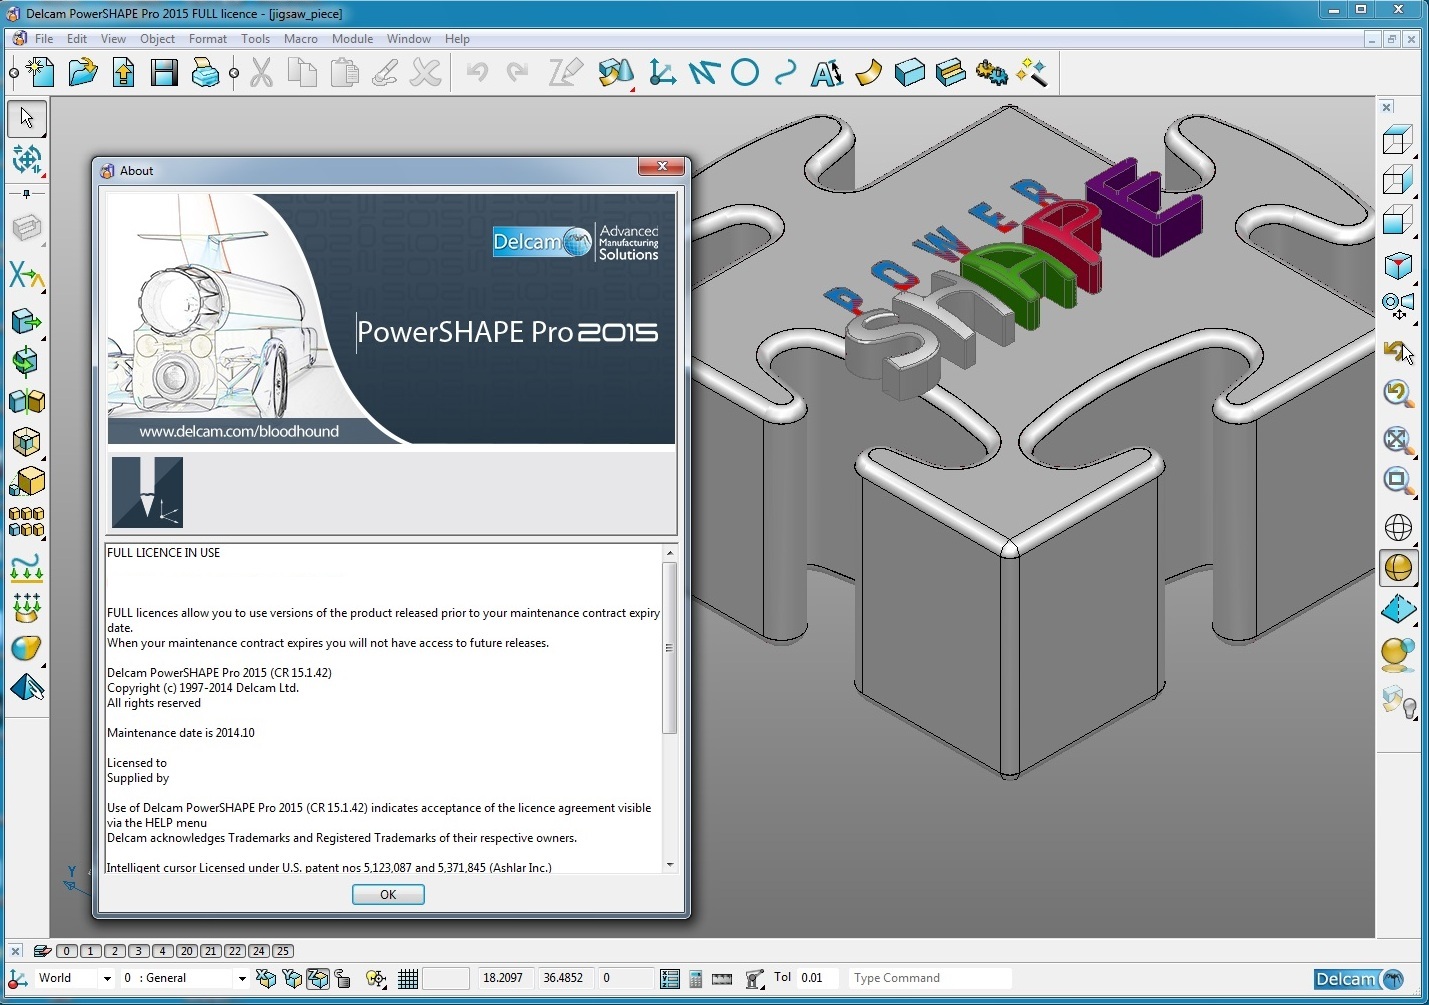Activate the Select arrow tool
Viewport: 1429px width, 1005px height.
tap(27, 118)
